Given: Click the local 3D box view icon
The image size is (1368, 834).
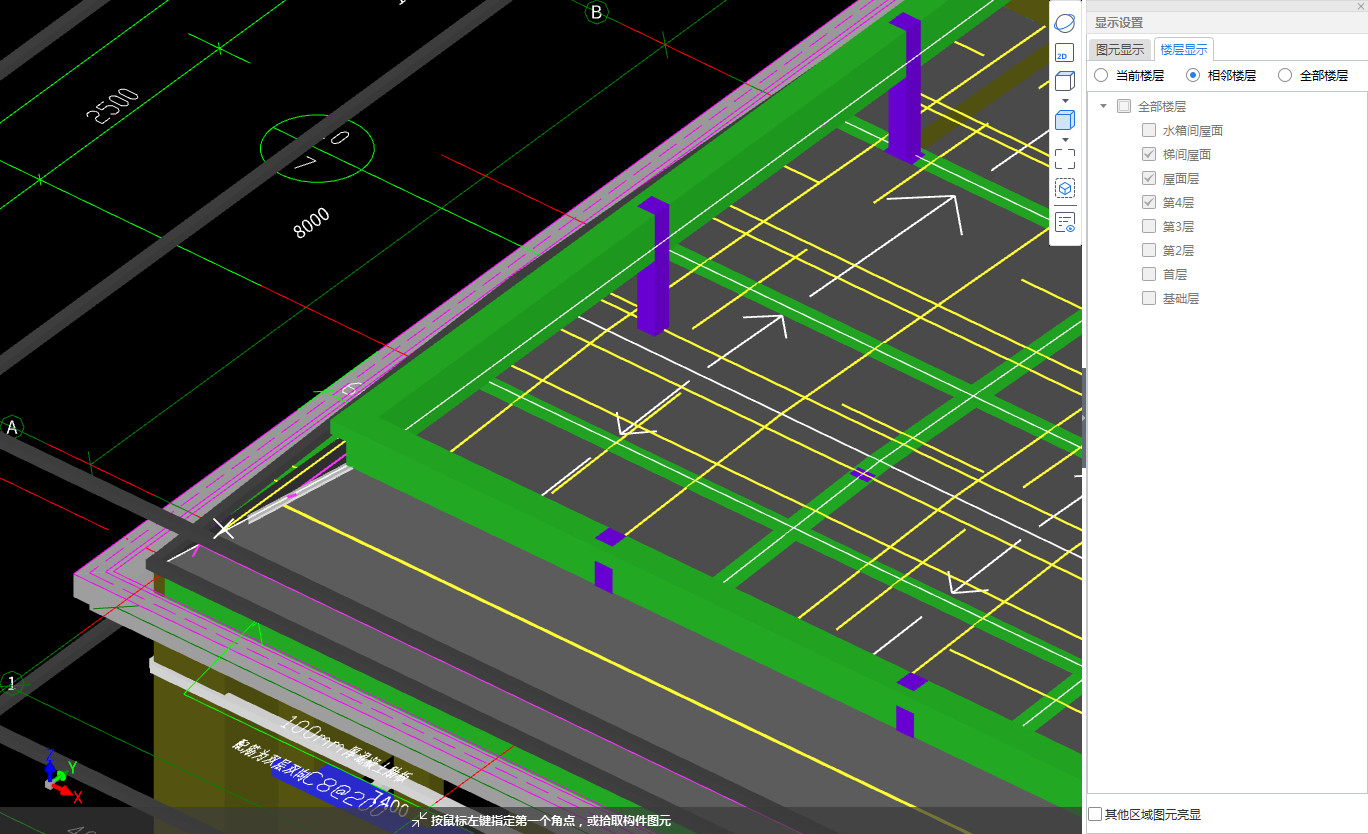Looking at the screenshot, I should pyautogui.click(x=1065, y=189).
